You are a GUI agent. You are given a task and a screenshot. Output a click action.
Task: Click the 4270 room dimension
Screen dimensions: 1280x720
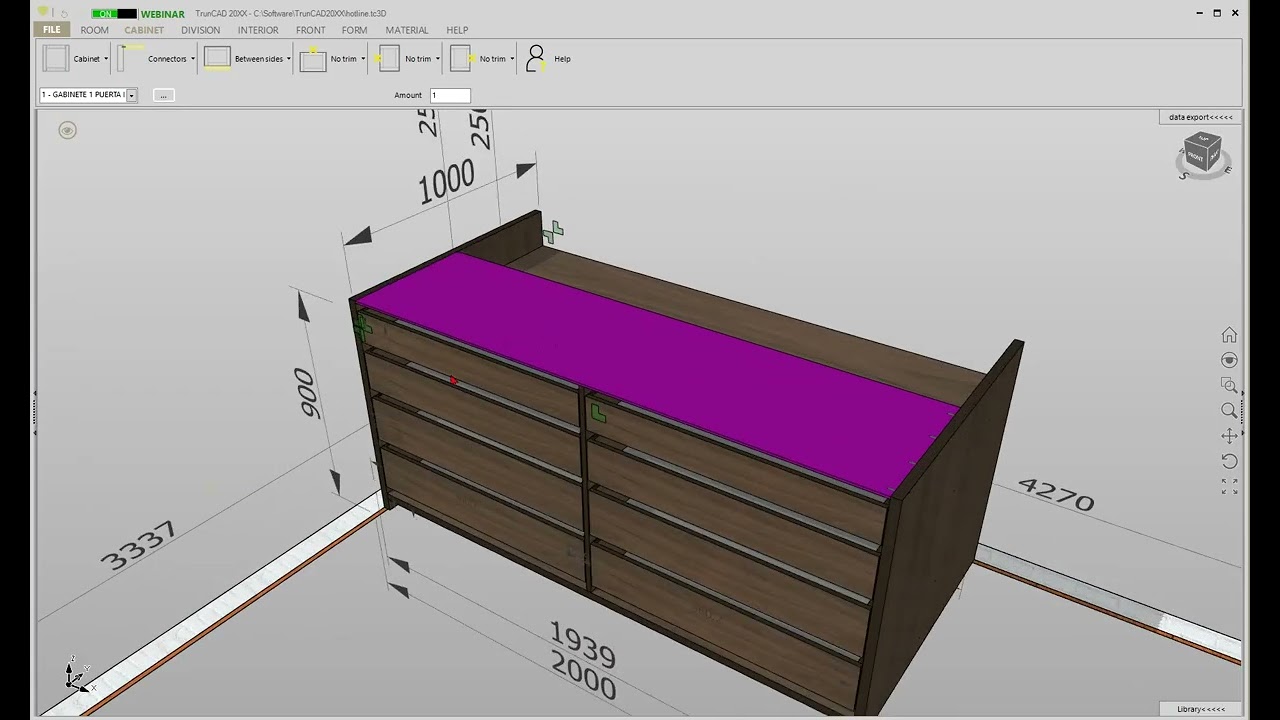tap(1056, 493)
